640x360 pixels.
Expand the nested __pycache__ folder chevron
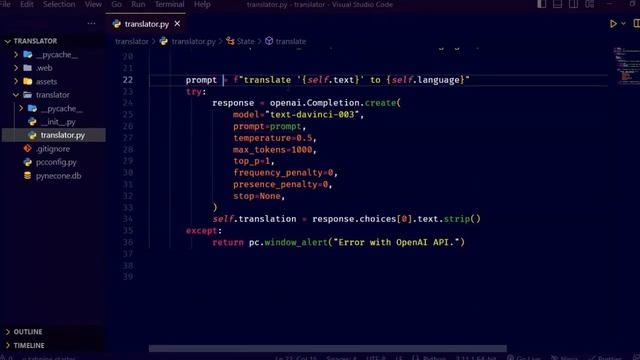[21, 108]
